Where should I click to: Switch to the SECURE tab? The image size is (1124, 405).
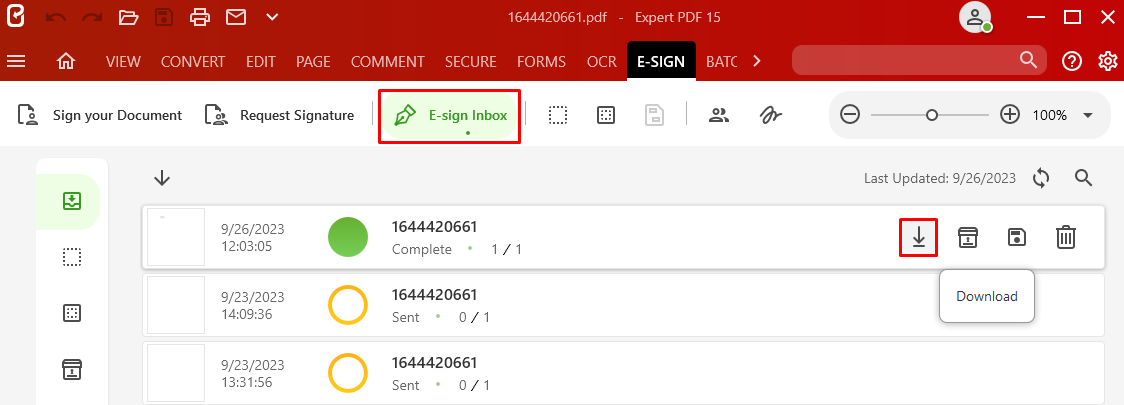(x=471, y=62)
